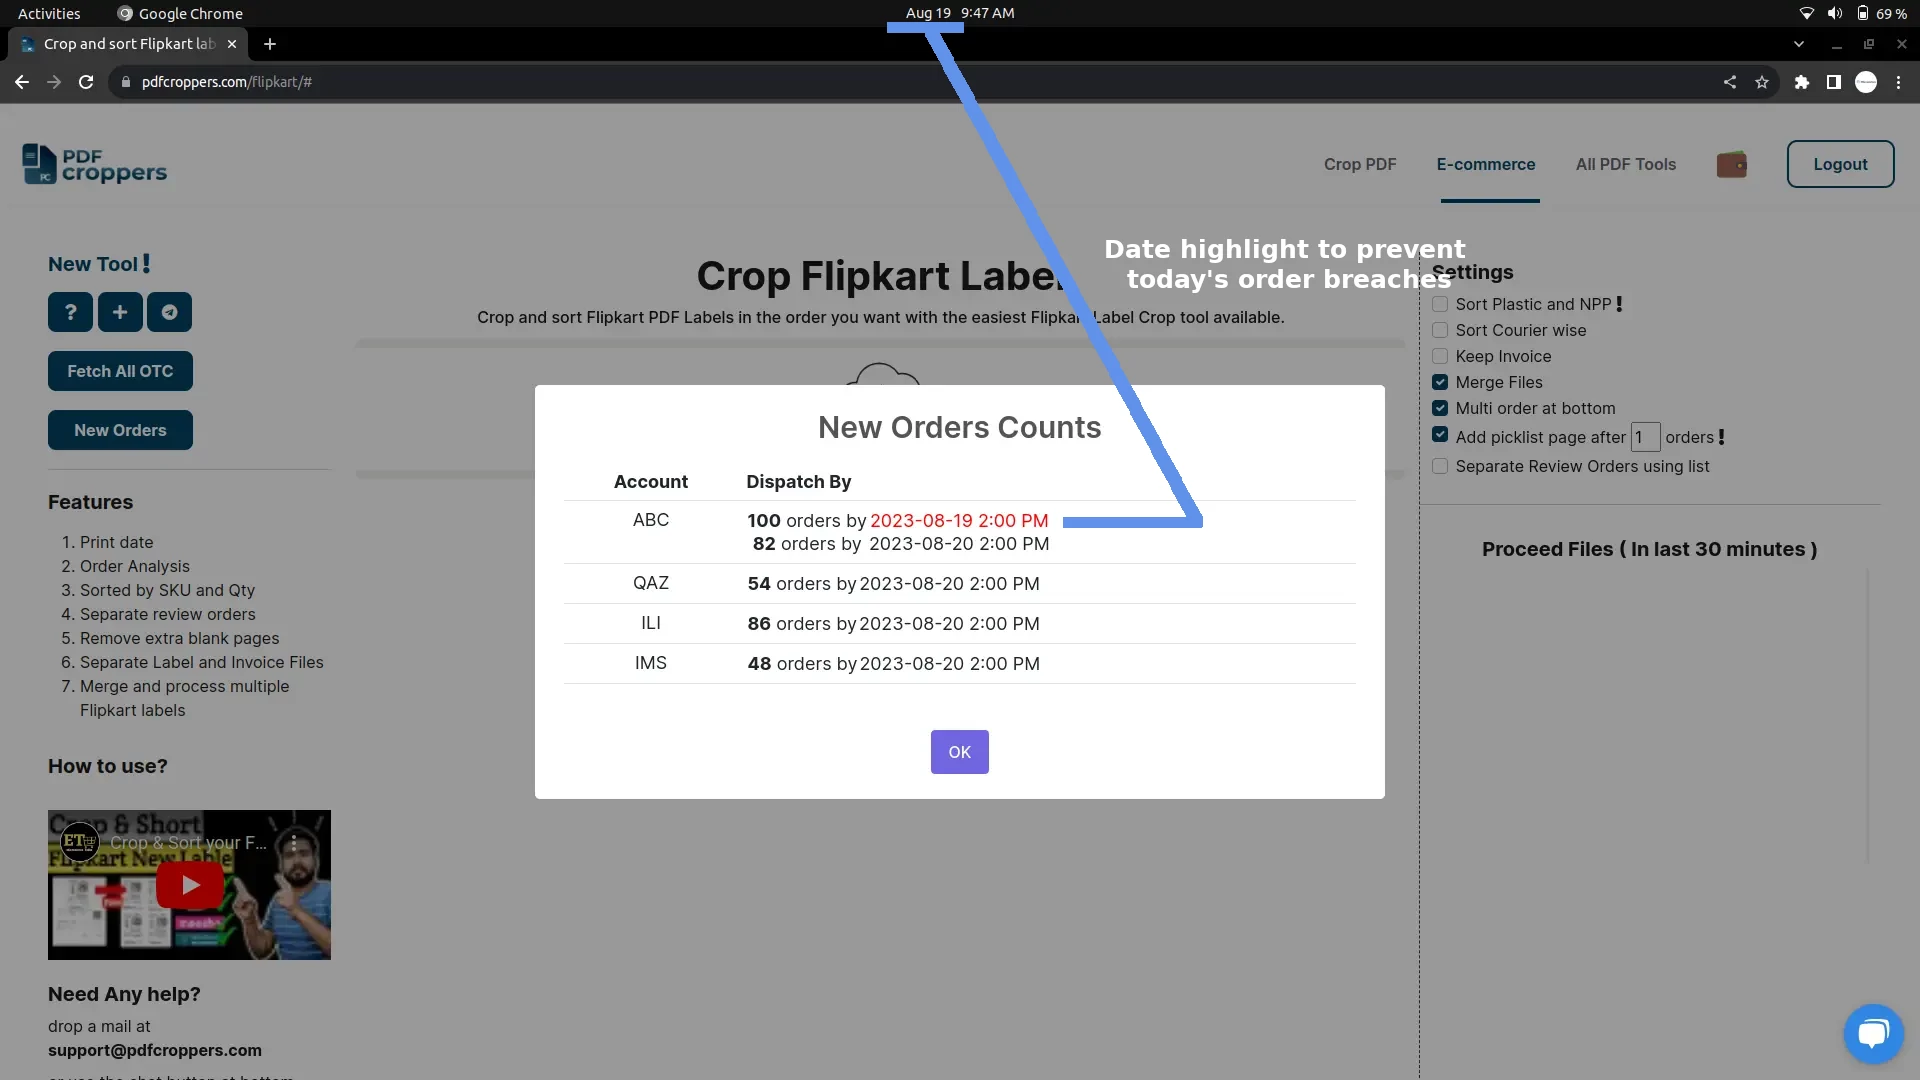The image size is (1920, 1080).
Task: Open the chat support bubble
Action: click(1872, 1033)
